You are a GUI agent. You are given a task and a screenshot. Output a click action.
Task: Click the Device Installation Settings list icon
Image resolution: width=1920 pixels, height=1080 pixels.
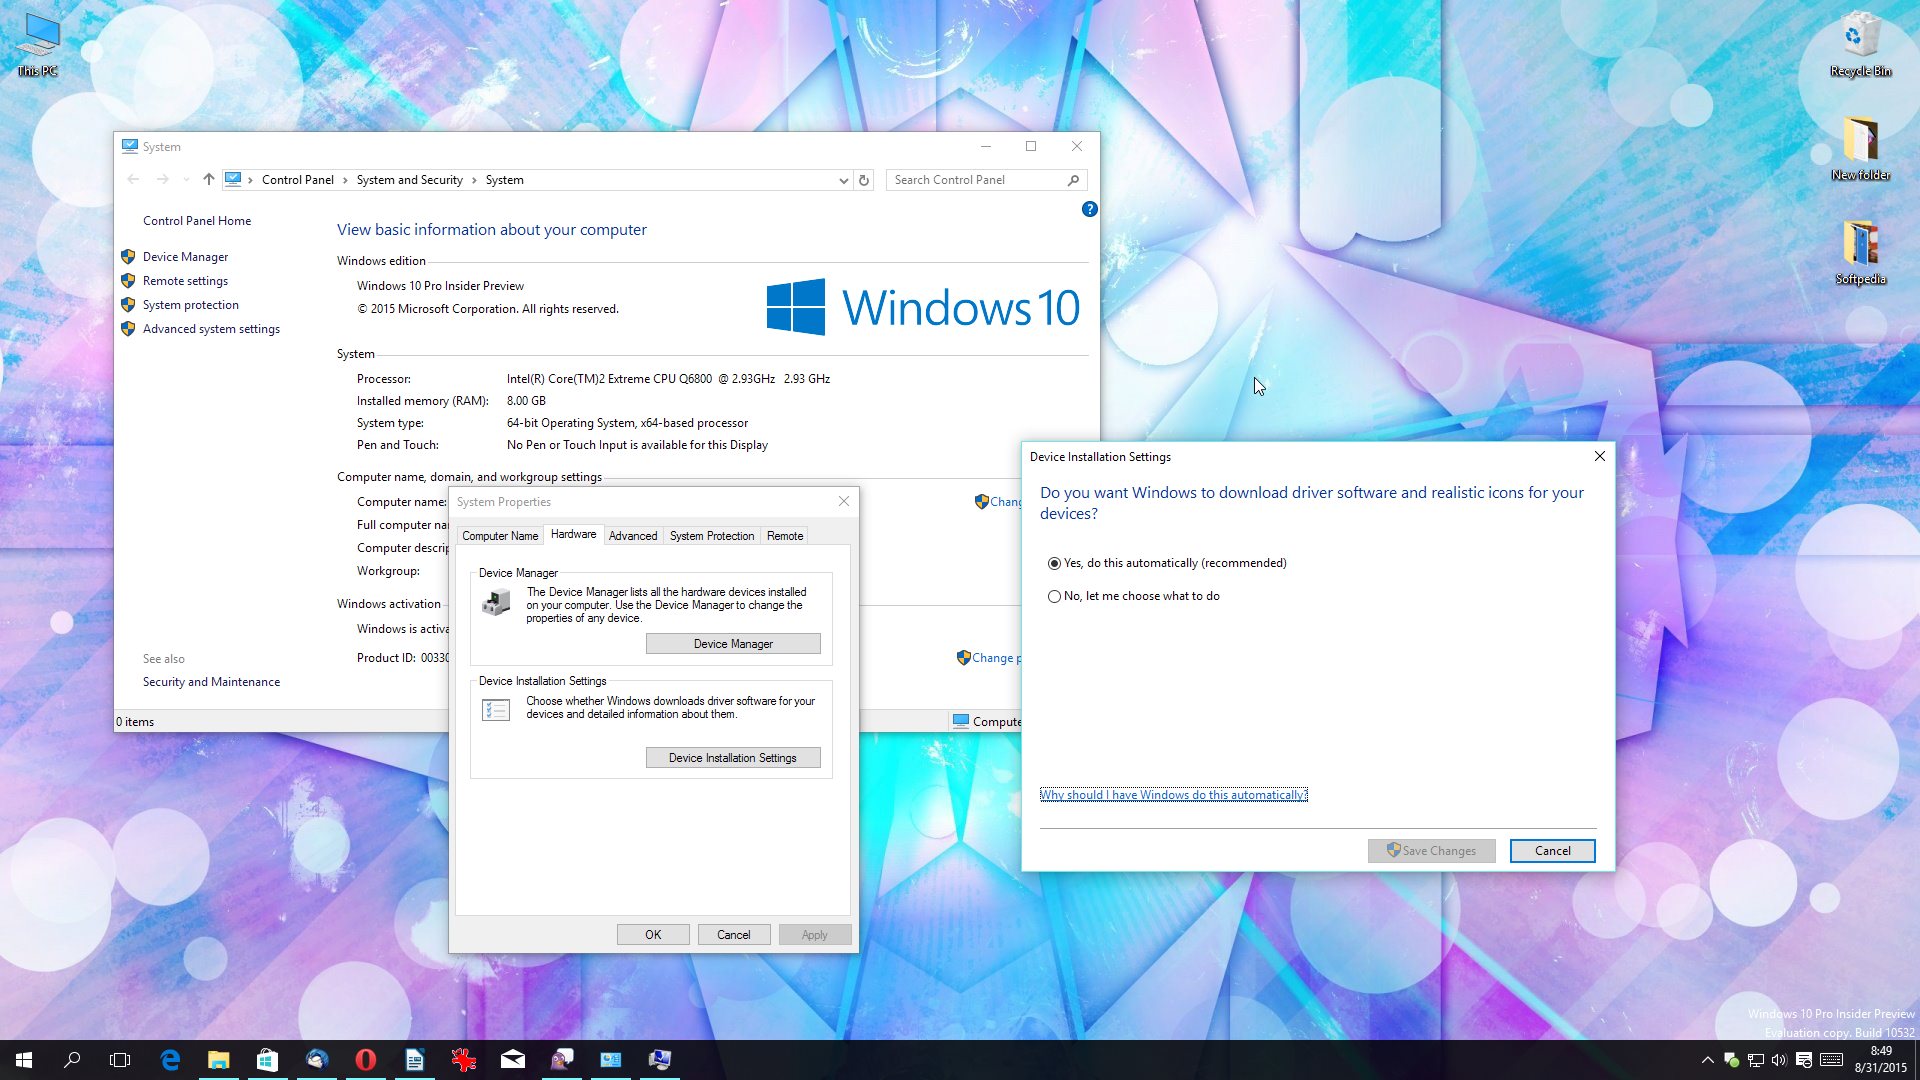[496, 710]
